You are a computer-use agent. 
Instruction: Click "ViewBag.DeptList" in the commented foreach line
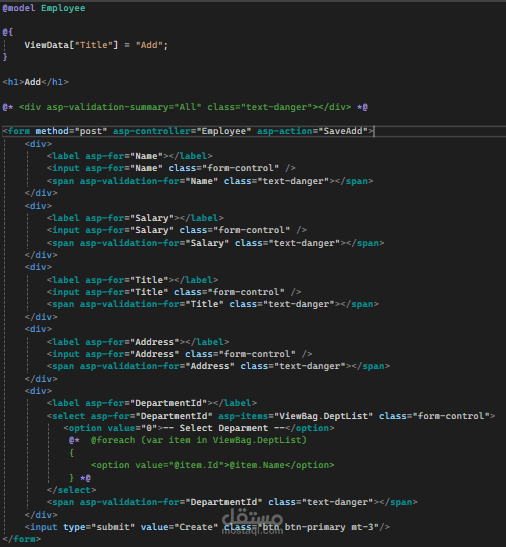(x=257, y=440)
